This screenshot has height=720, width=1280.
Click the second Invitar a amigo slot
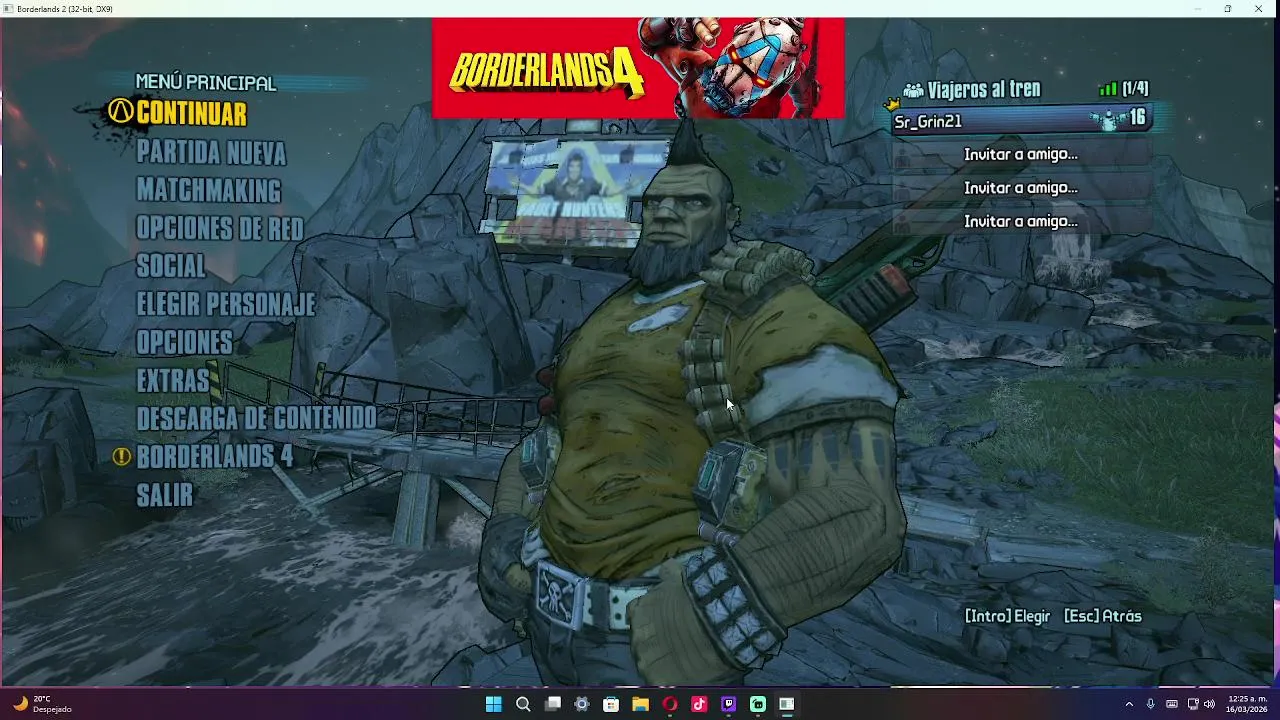tap(1020, 188)
